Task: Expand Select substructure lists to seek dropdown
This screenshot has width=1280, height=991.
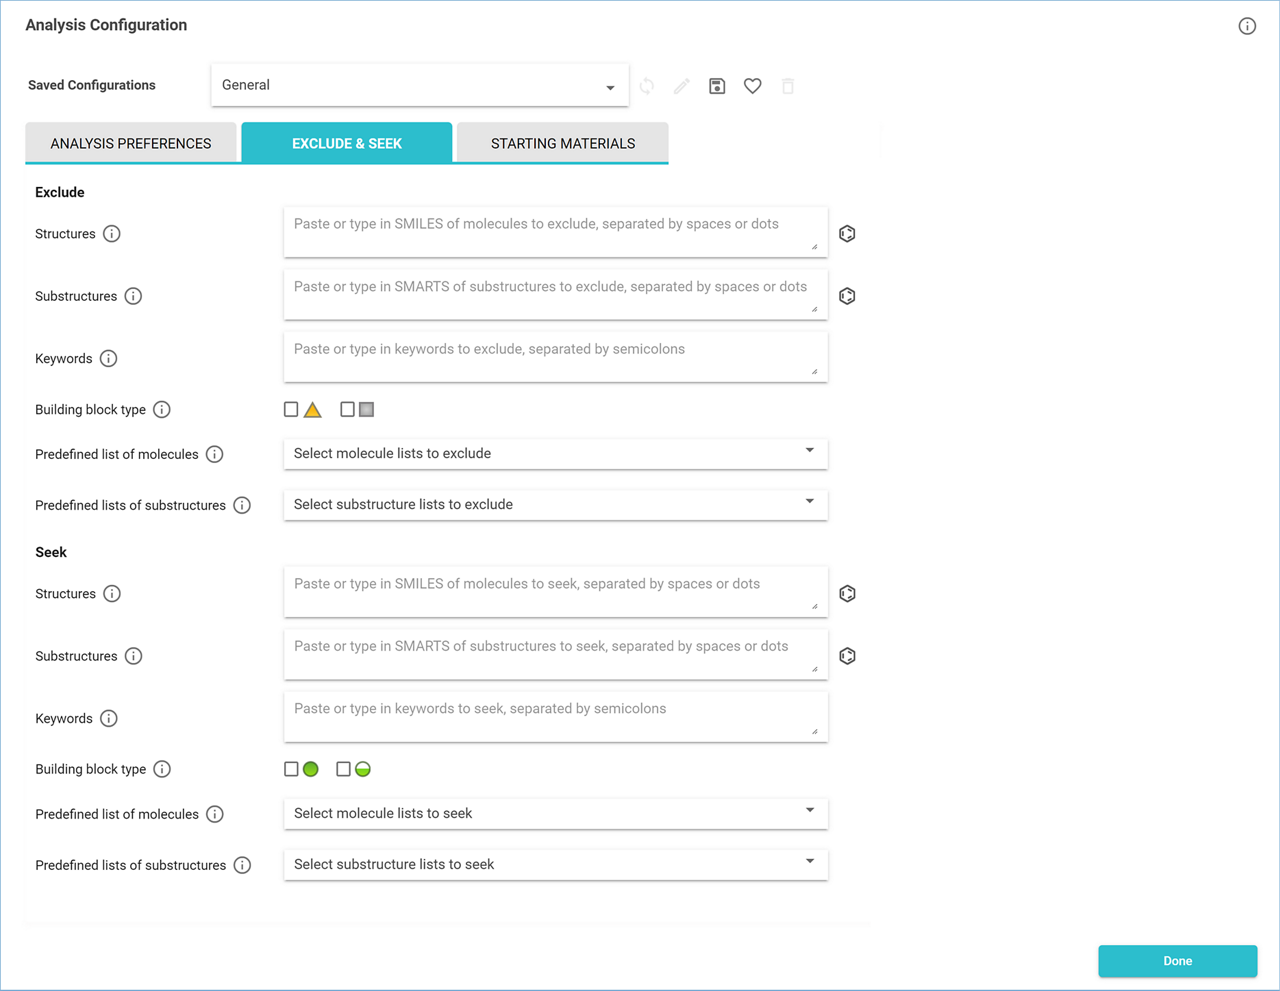Action: click(555, 865)
